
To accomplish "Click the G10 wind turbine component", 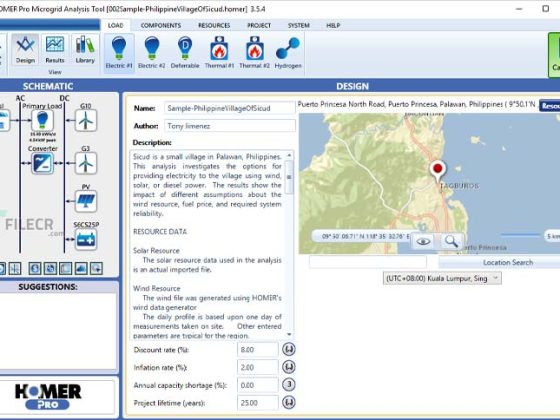I will tap(86, 120).
